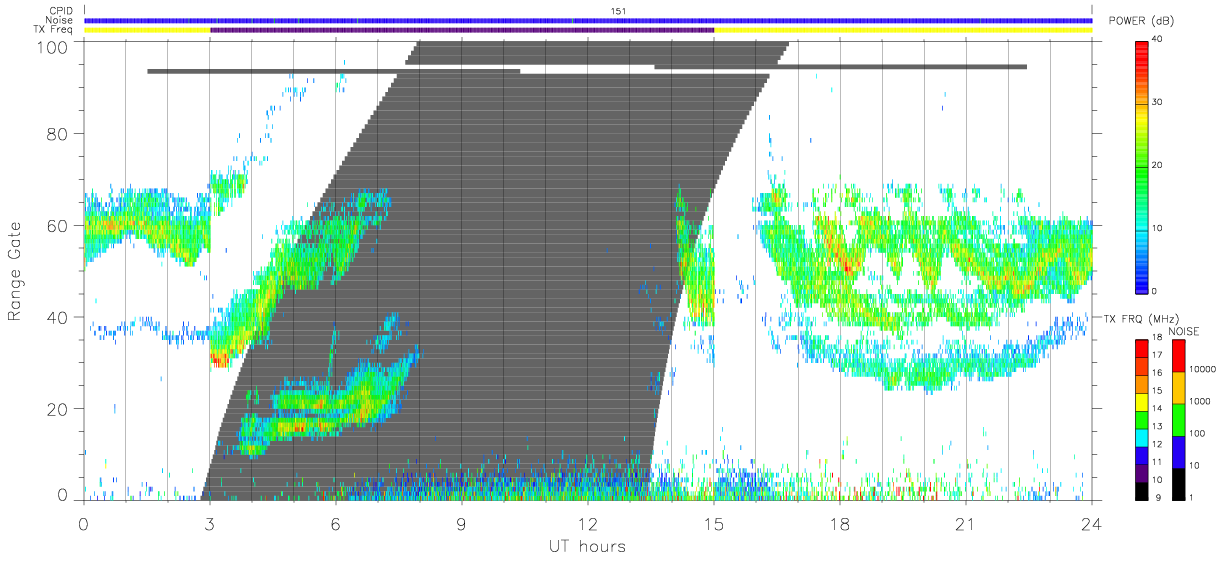Click the "80" tick on Range Gate axis
The width and height of the screenshot is (1228, 567).
[x=58, y=133]
